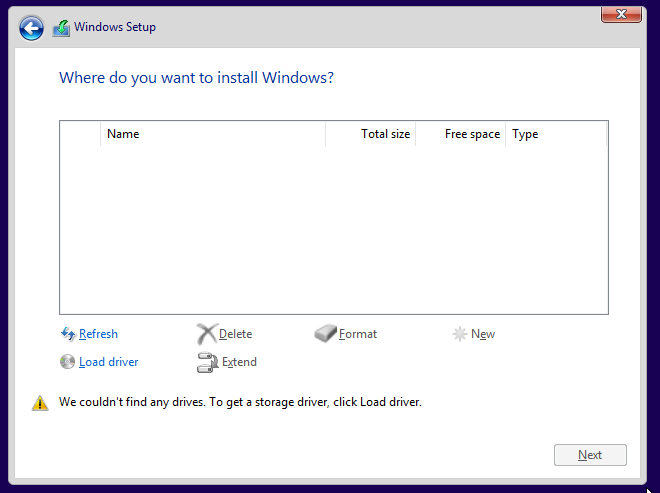
Task: Click the yellow warning triangle icon
Action: click(40, 403)
